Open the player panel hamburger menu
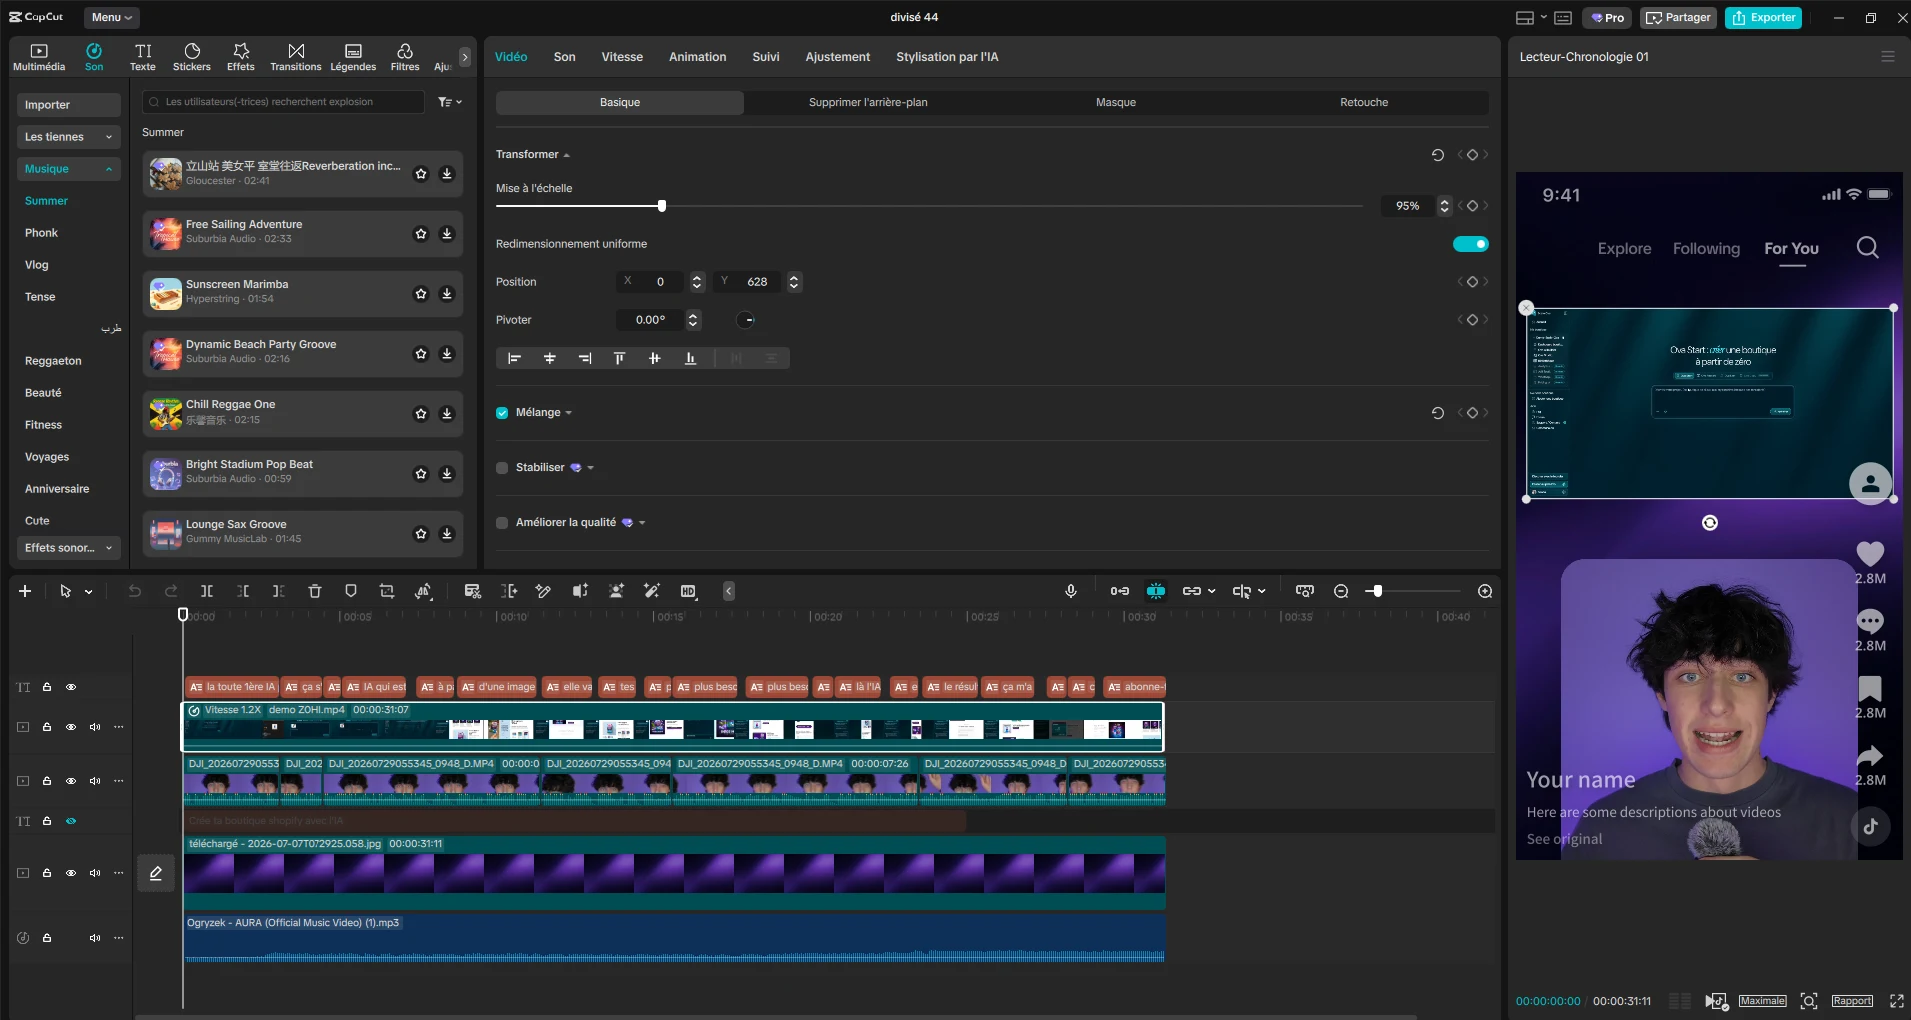This screenshot has width=1911, height=1020. pos(1888,57)
